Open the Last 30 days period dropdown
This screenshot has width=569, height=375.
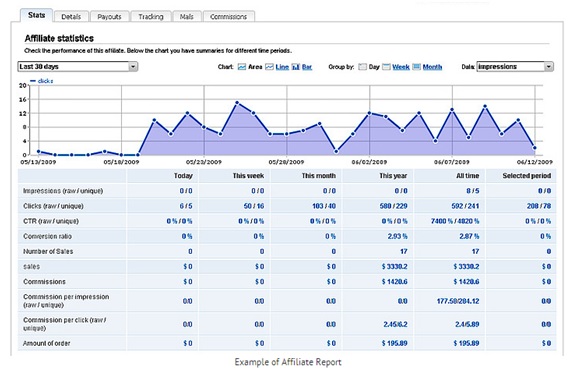[77, 66]
